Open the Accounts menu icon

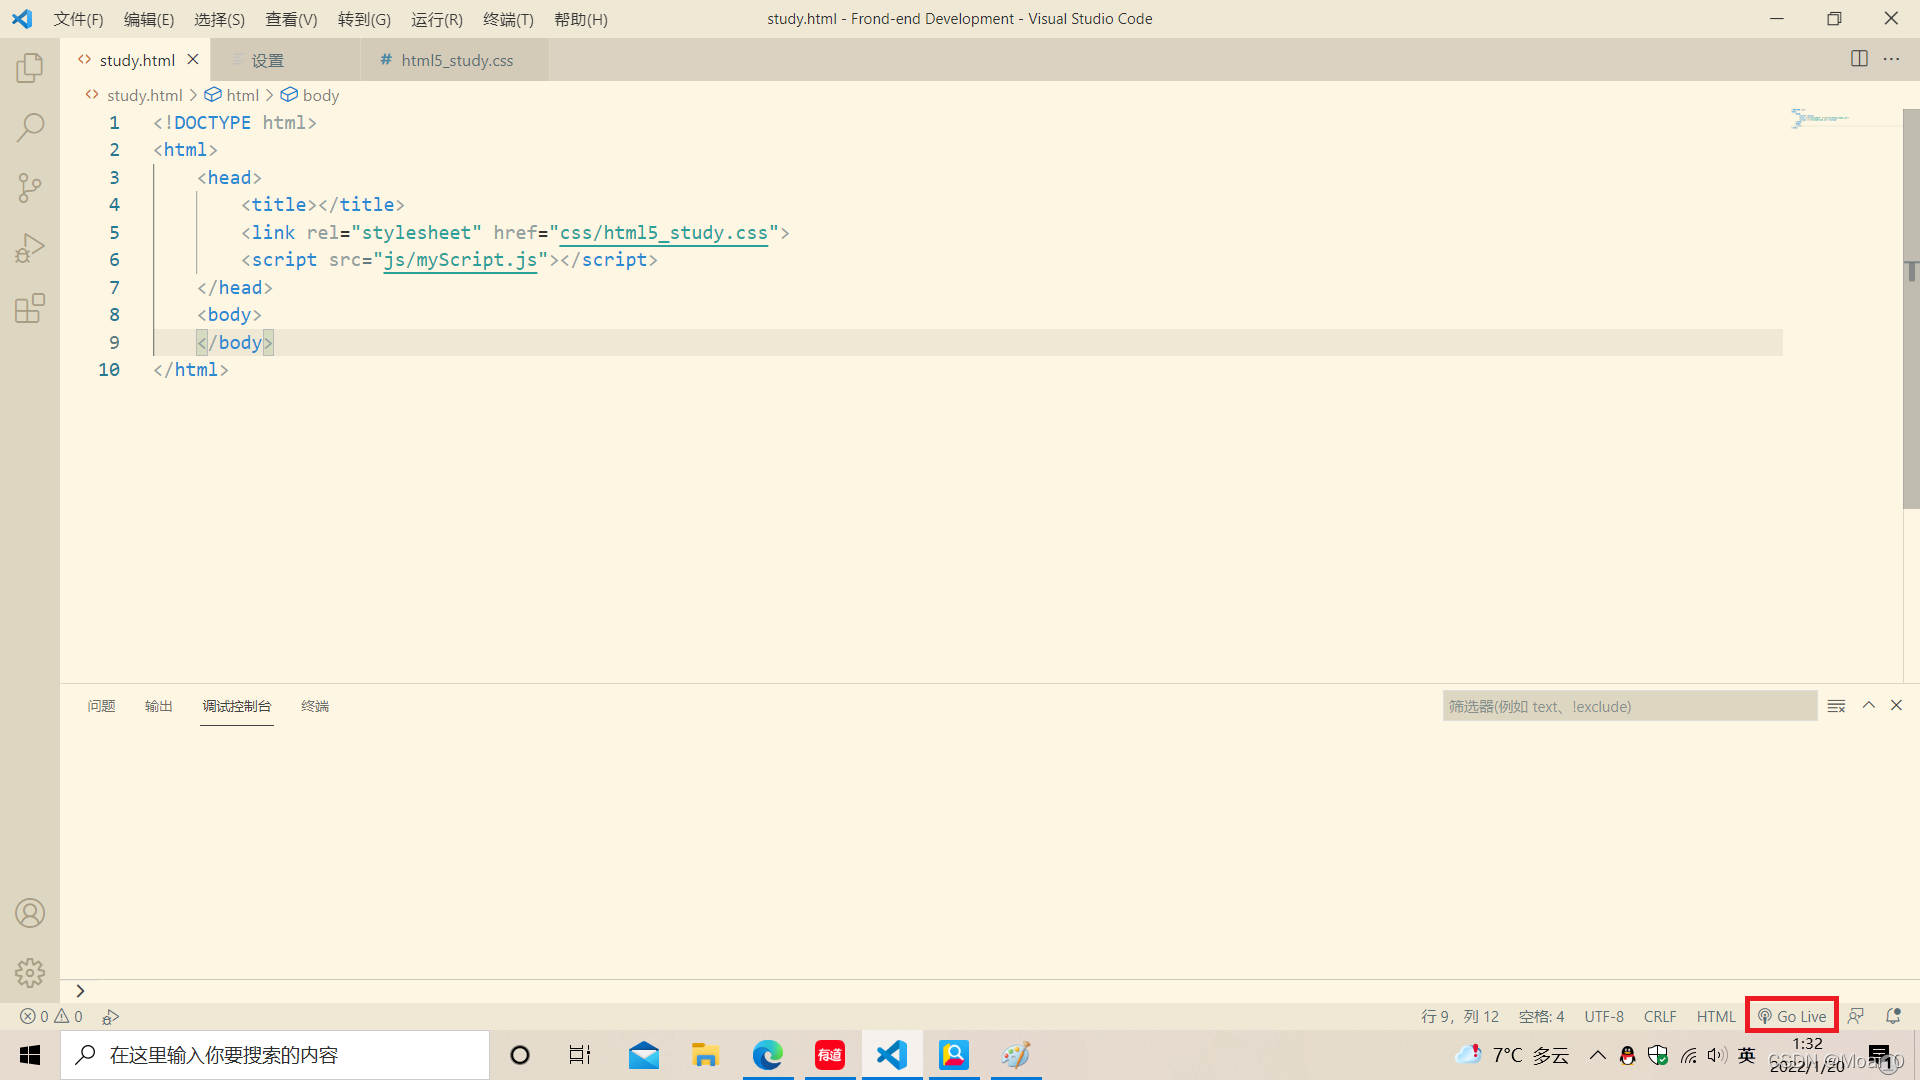click(x=30, y=913)
